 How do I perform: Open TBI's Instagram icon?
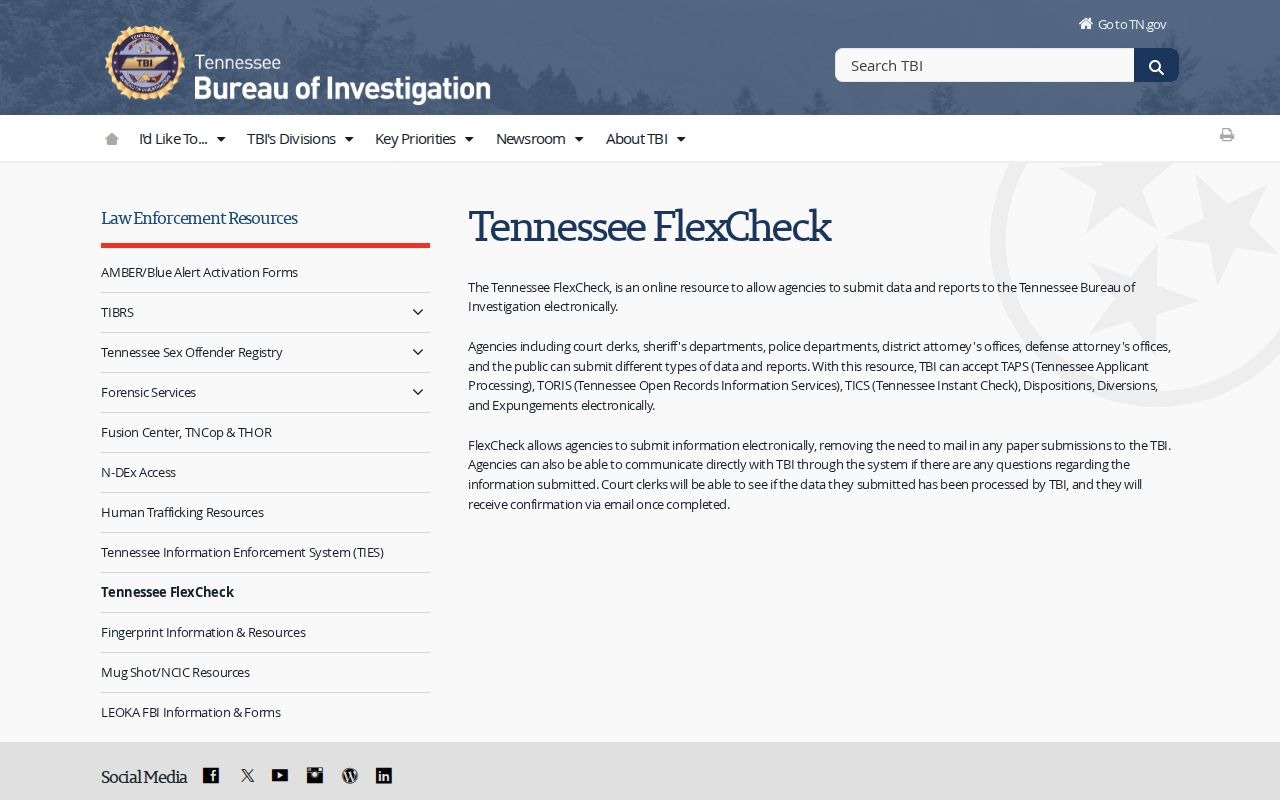point(315,775)
